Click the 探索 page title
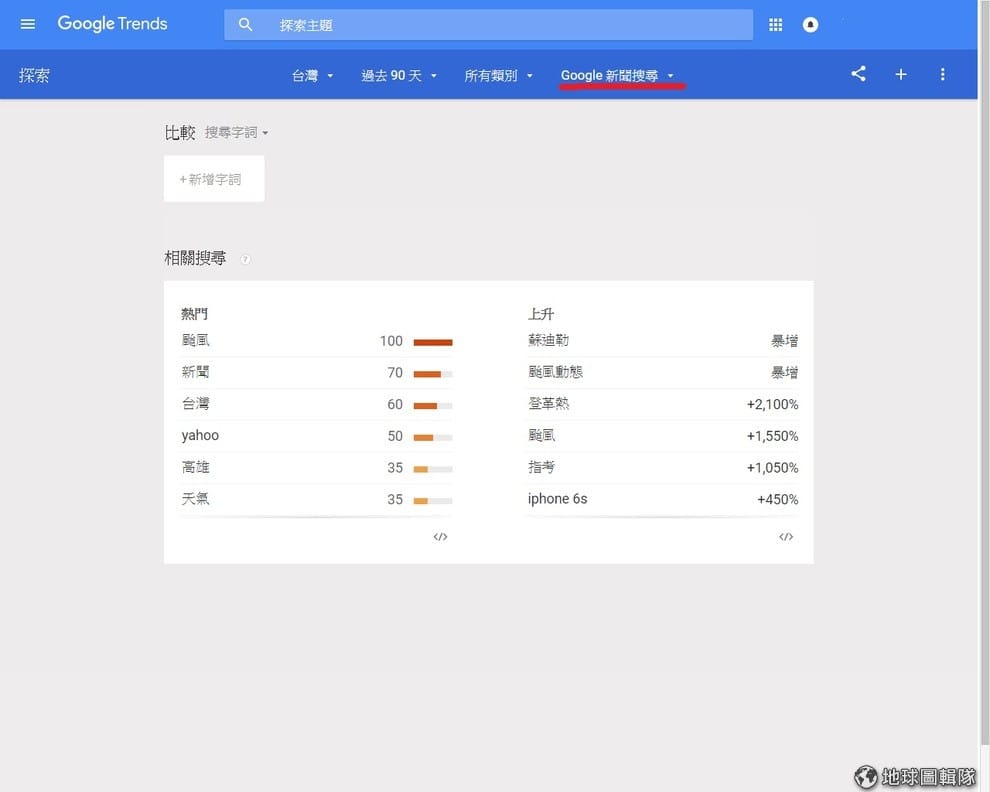Viewport: 990px width, 792px height. pyautogui.click(x=34, y=76)
